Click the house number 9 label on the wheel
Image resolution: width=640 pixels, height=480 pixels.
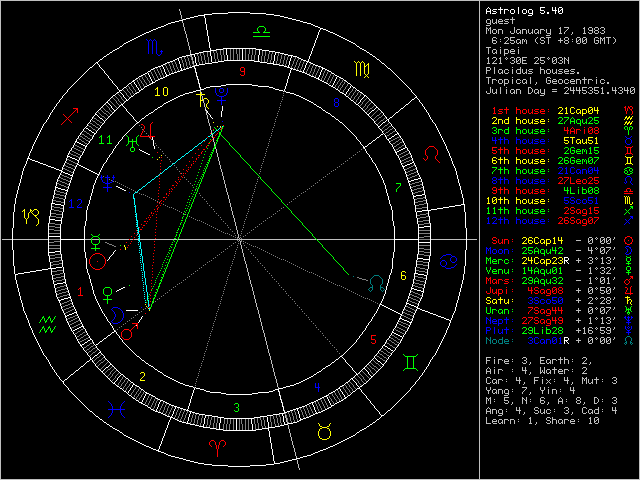[241, 72]
